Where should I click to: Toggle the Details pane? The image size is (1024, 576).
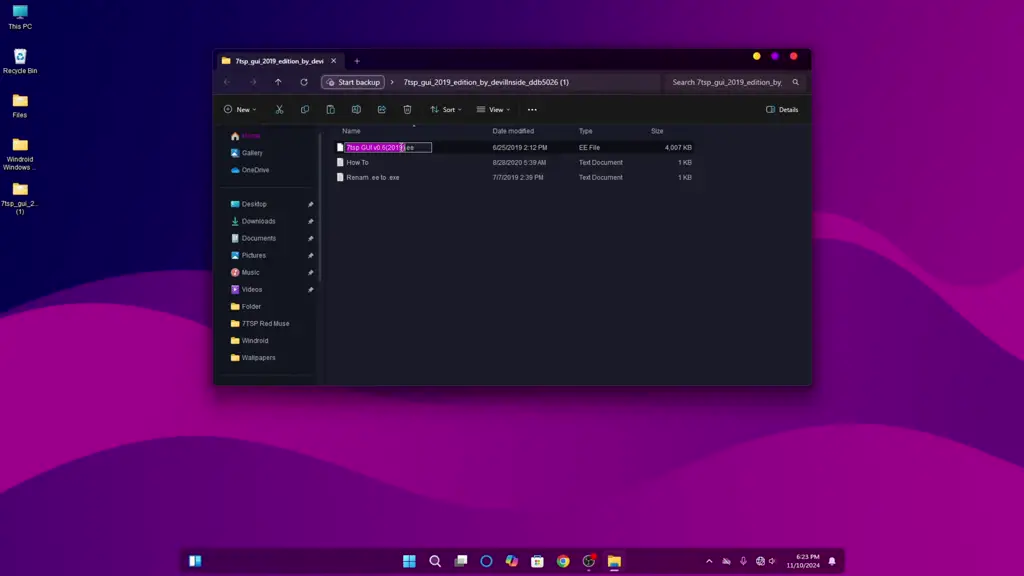[x=781, y=110]
